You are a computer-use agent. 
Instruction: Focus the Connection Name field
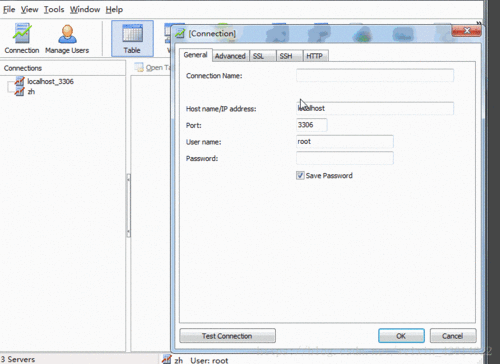coord(375,75)
